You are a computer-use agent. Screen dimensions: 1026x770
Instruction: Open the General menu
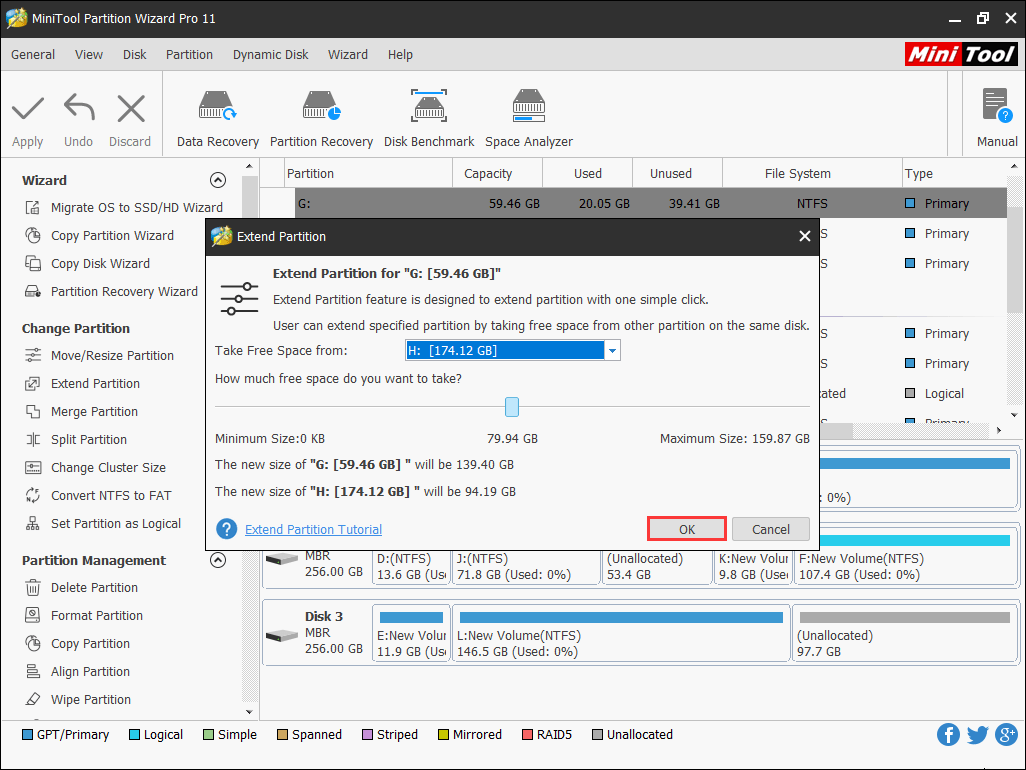(x=33, y=54)
